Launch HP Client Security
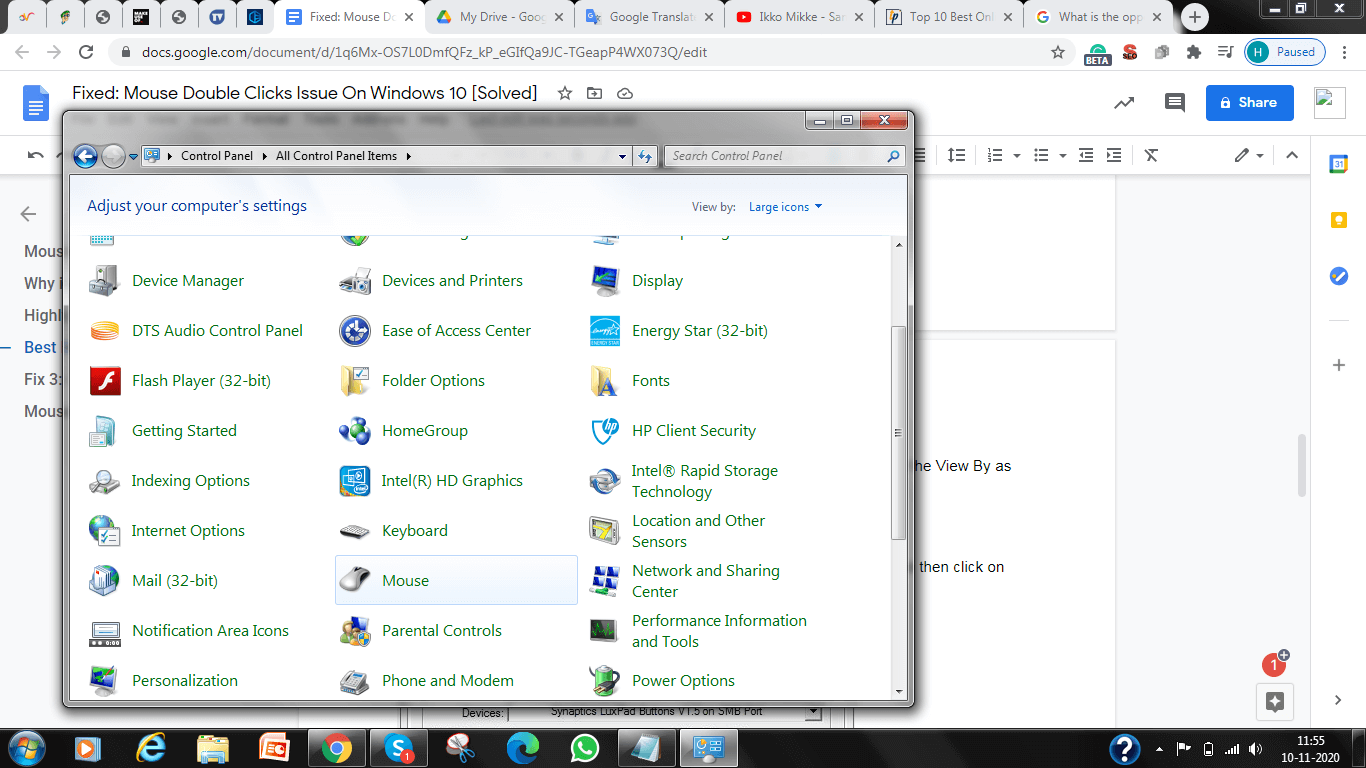Viewport: 1366px width, 768px height. 694,431
